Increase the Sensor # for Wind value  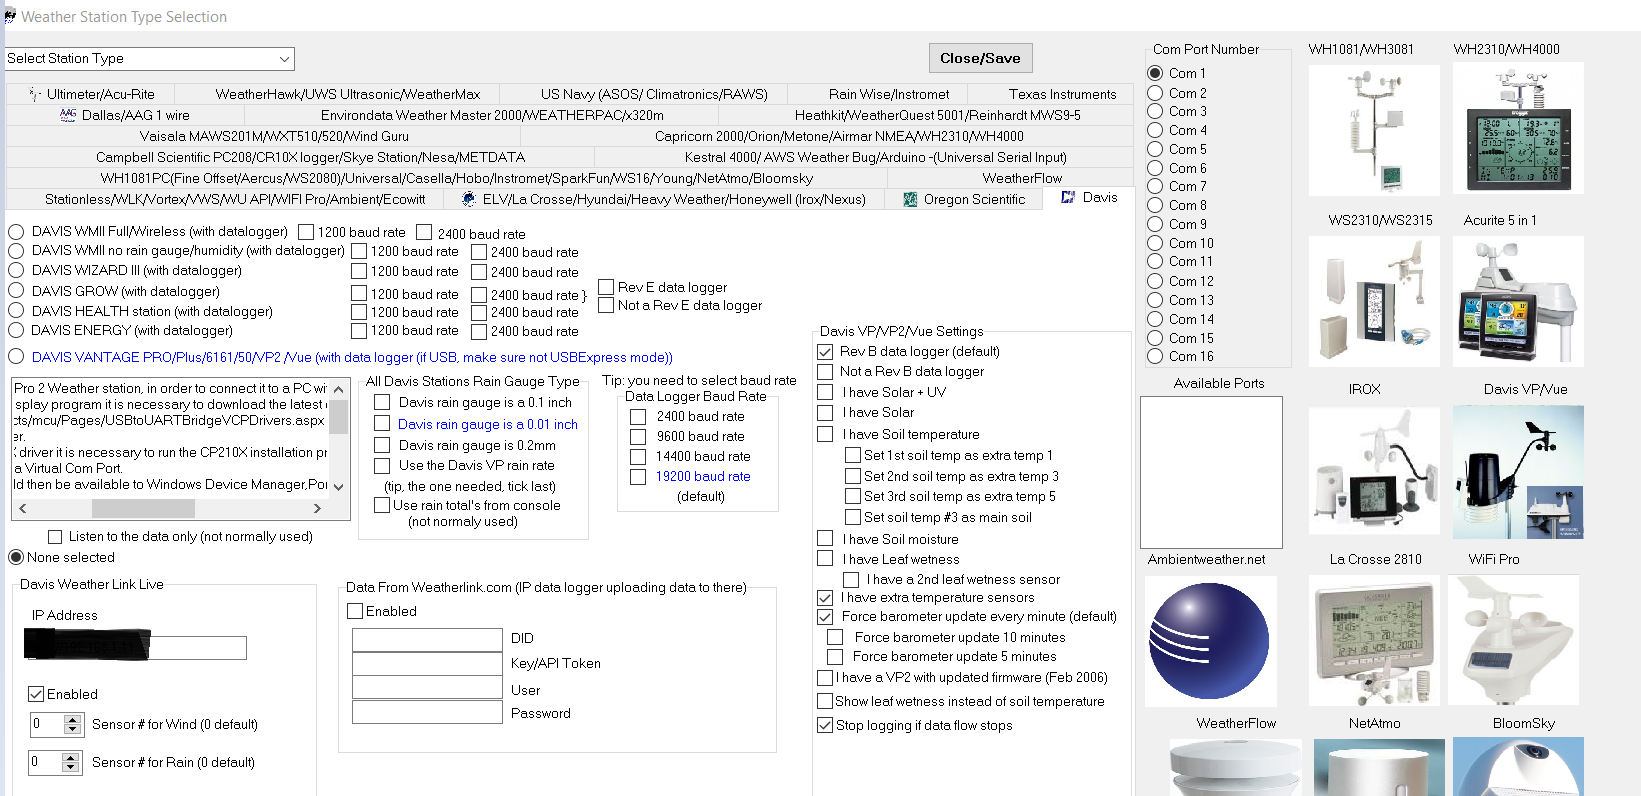click(72, 719)
